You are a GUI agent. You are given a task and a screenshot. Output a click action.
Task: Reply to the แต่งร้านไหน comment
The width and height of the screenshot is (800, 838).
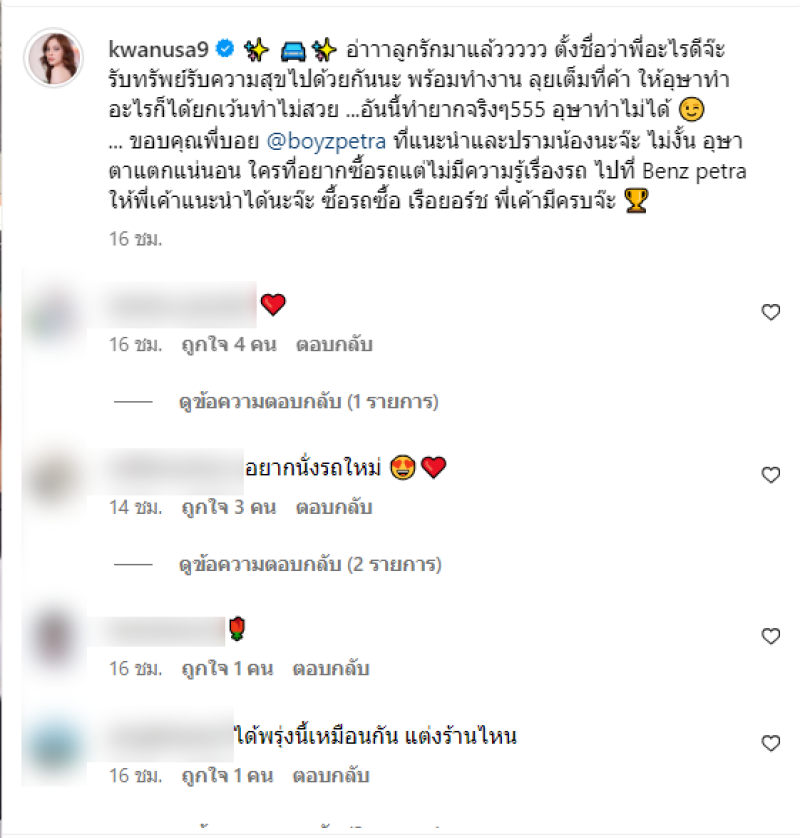coord(331,775)
